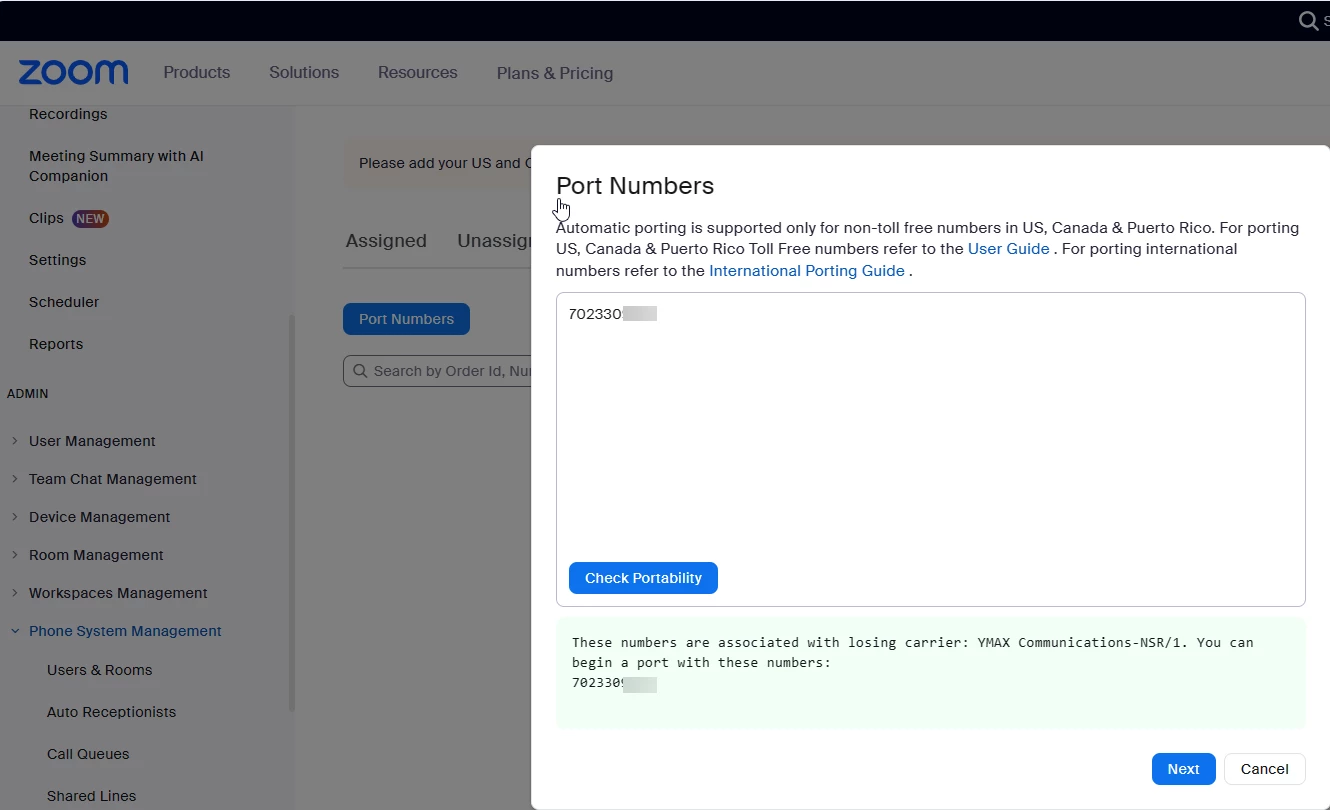Click the Zoom logo
The height and width of the screenshot is (810, 1330).
pos(73,72)
